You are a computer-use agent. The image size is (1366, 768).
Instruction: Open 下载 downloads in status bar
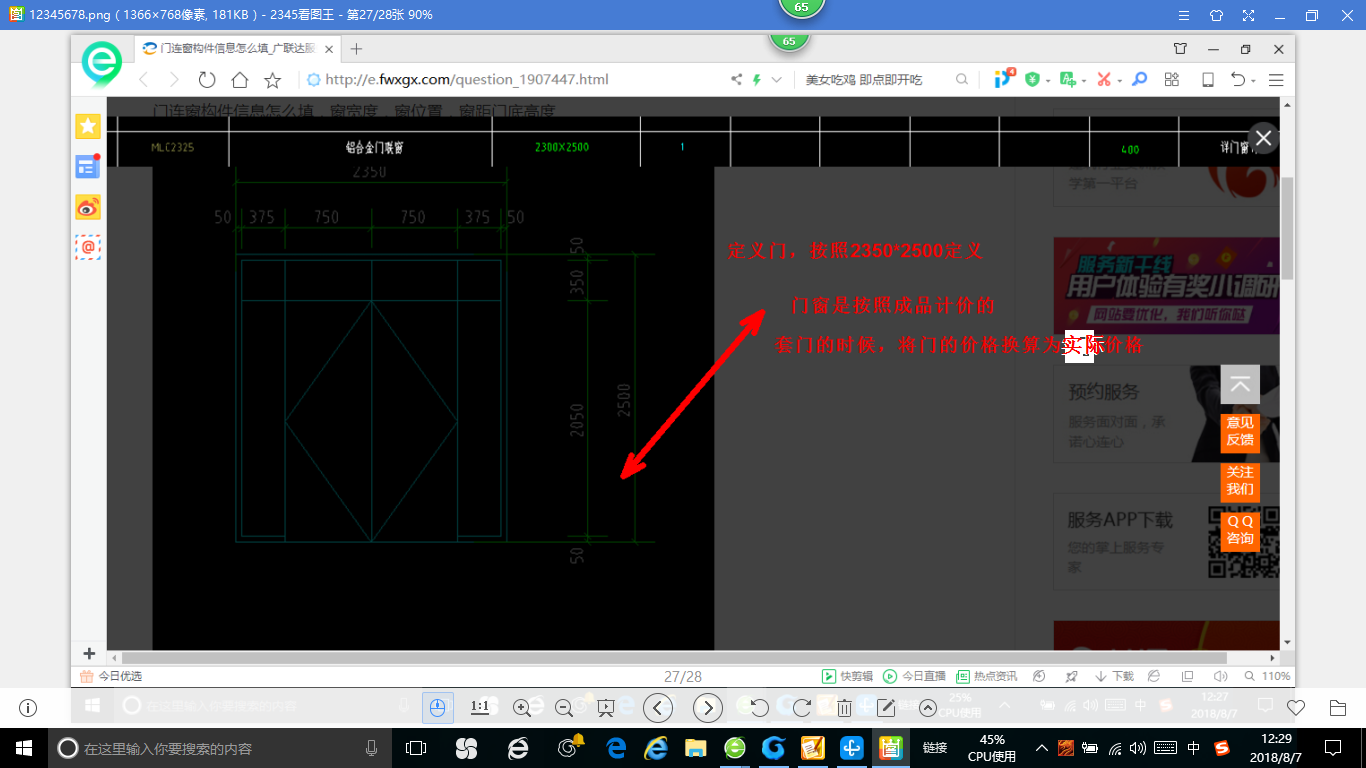coord(1115,676)
